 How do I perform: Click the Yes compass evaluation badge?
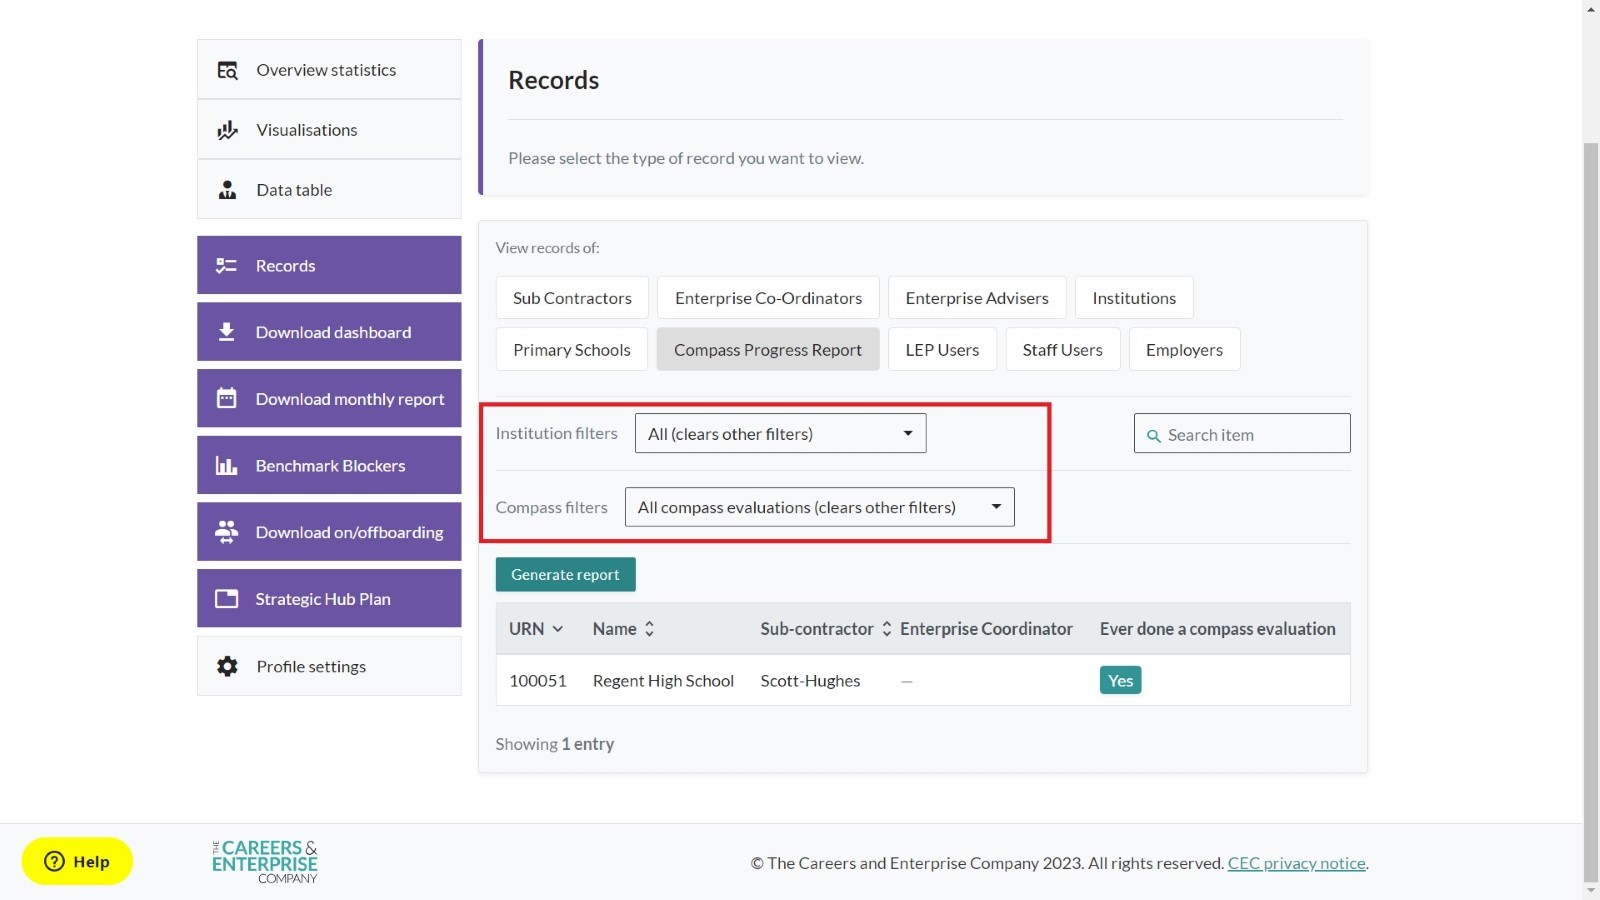[1121, 680]
